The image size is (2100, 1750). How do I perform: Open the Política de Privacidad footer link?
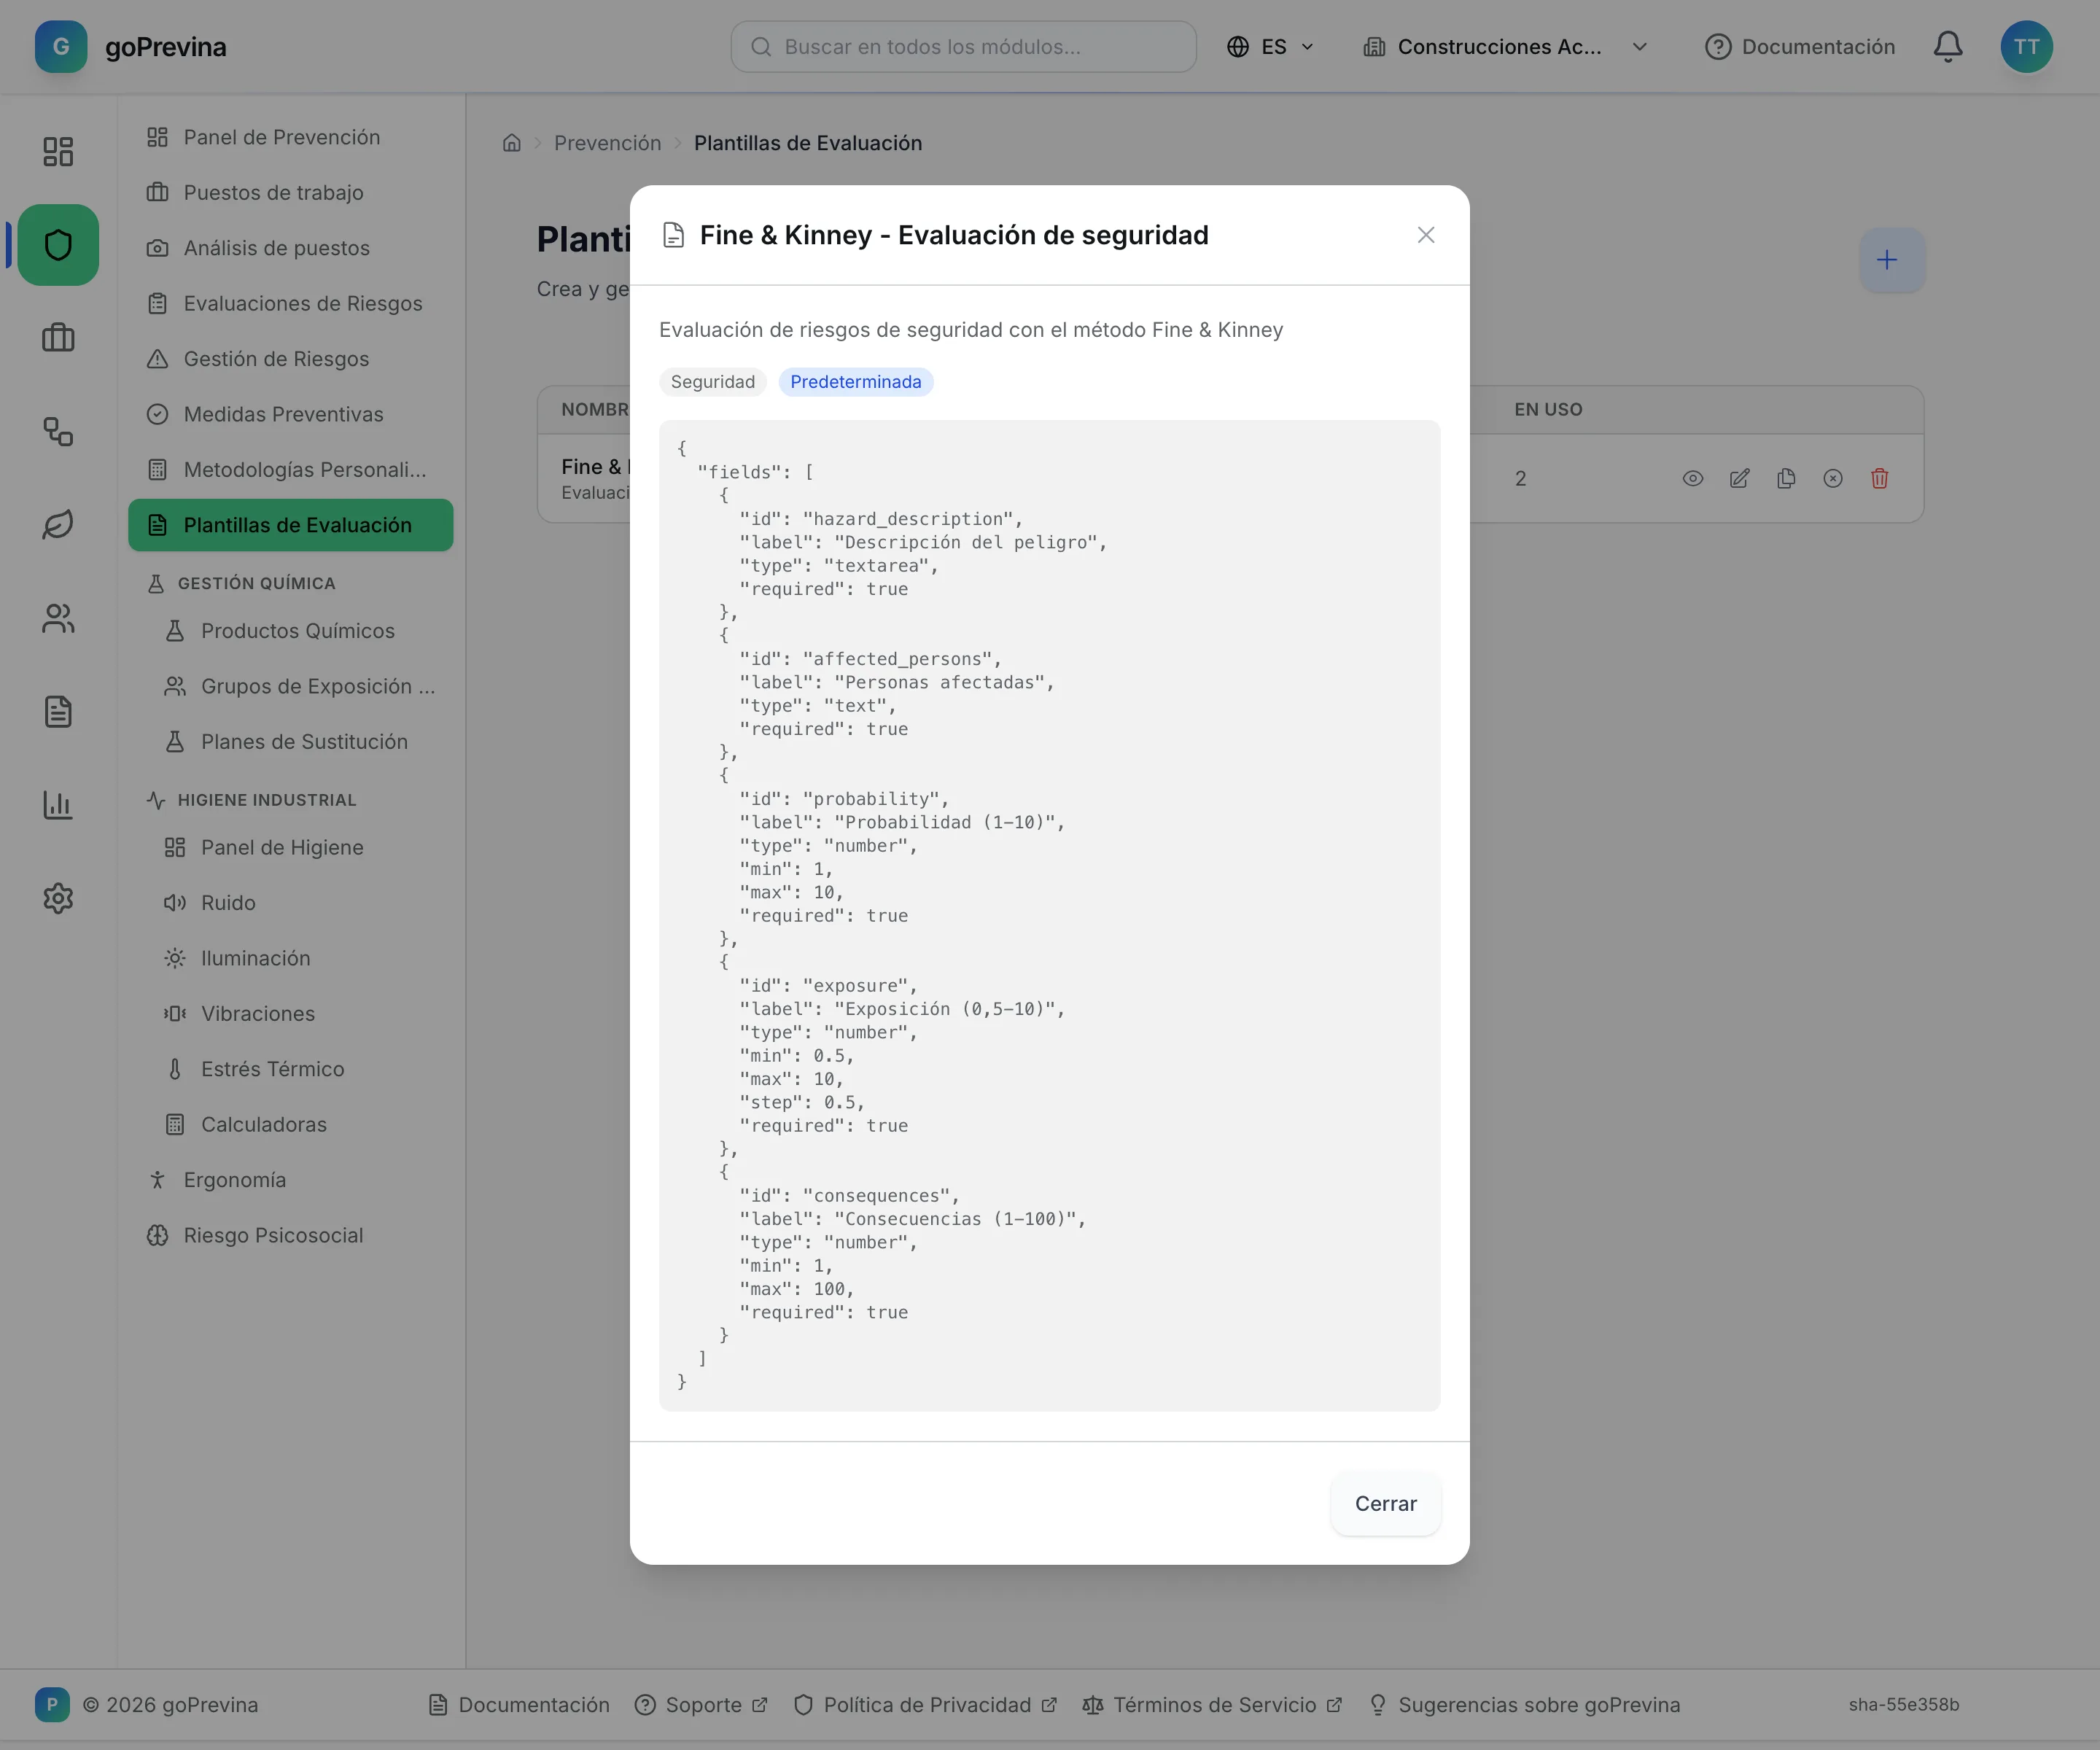pyautogui.click(x=925, y=1705)
